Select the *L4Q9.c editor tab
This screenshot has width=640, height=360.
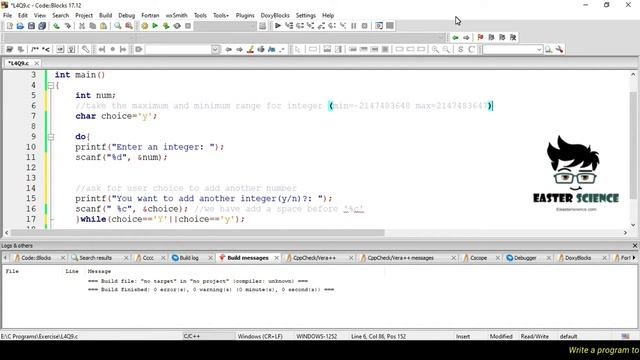[x=18, y=63]
